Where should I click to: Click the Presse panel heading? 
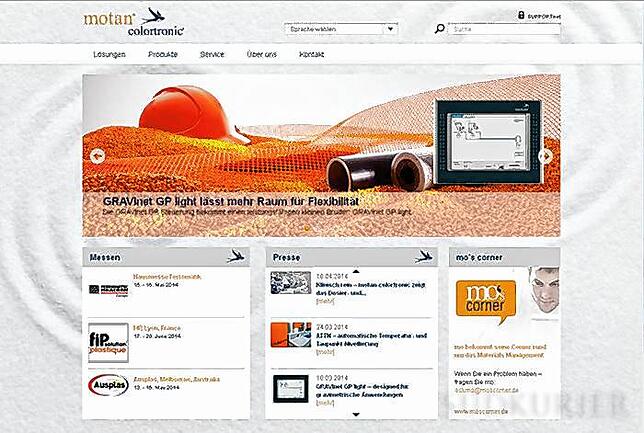point(287,257)
